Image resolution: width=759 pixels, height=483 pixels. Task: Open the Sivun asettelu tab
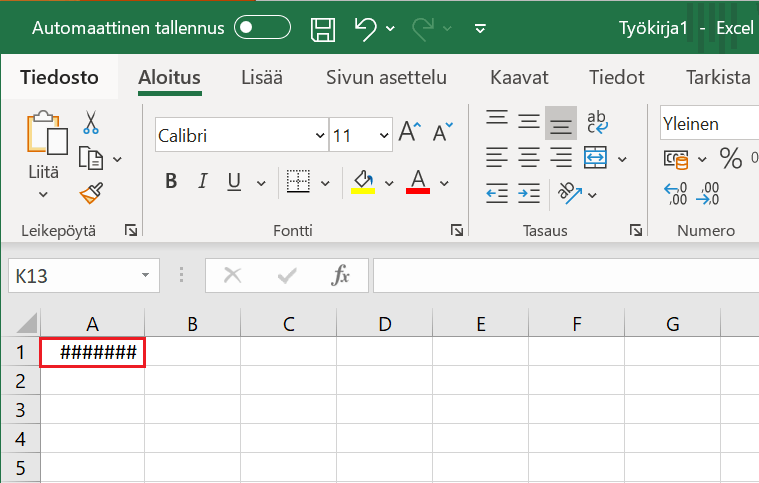tap(386, 77)
